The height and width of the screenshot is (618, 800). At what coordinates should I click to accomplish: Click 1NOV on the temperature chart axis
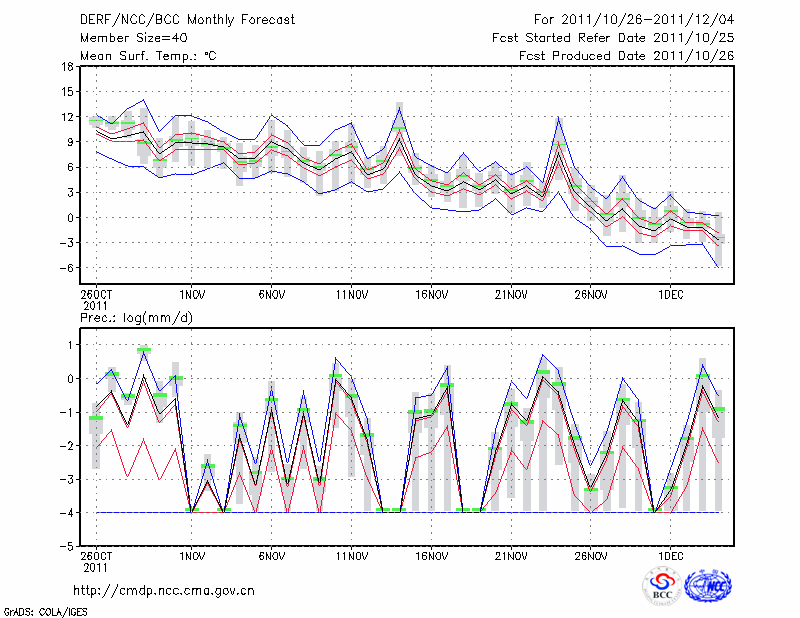(192, 296)
